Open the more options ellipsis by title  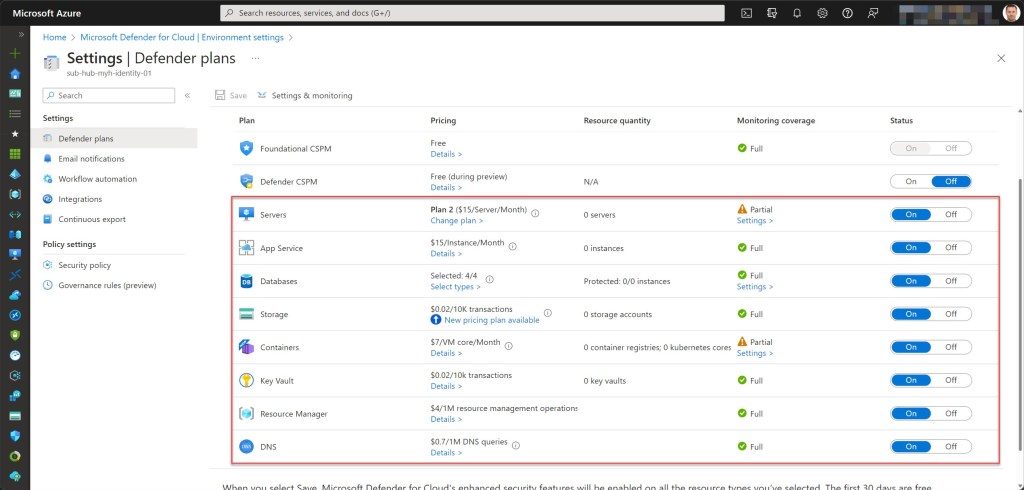tap(257, 58)
